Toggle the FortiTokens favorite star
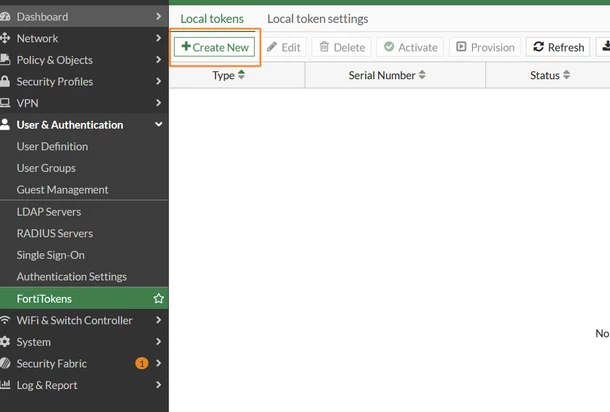 (158, 298)
